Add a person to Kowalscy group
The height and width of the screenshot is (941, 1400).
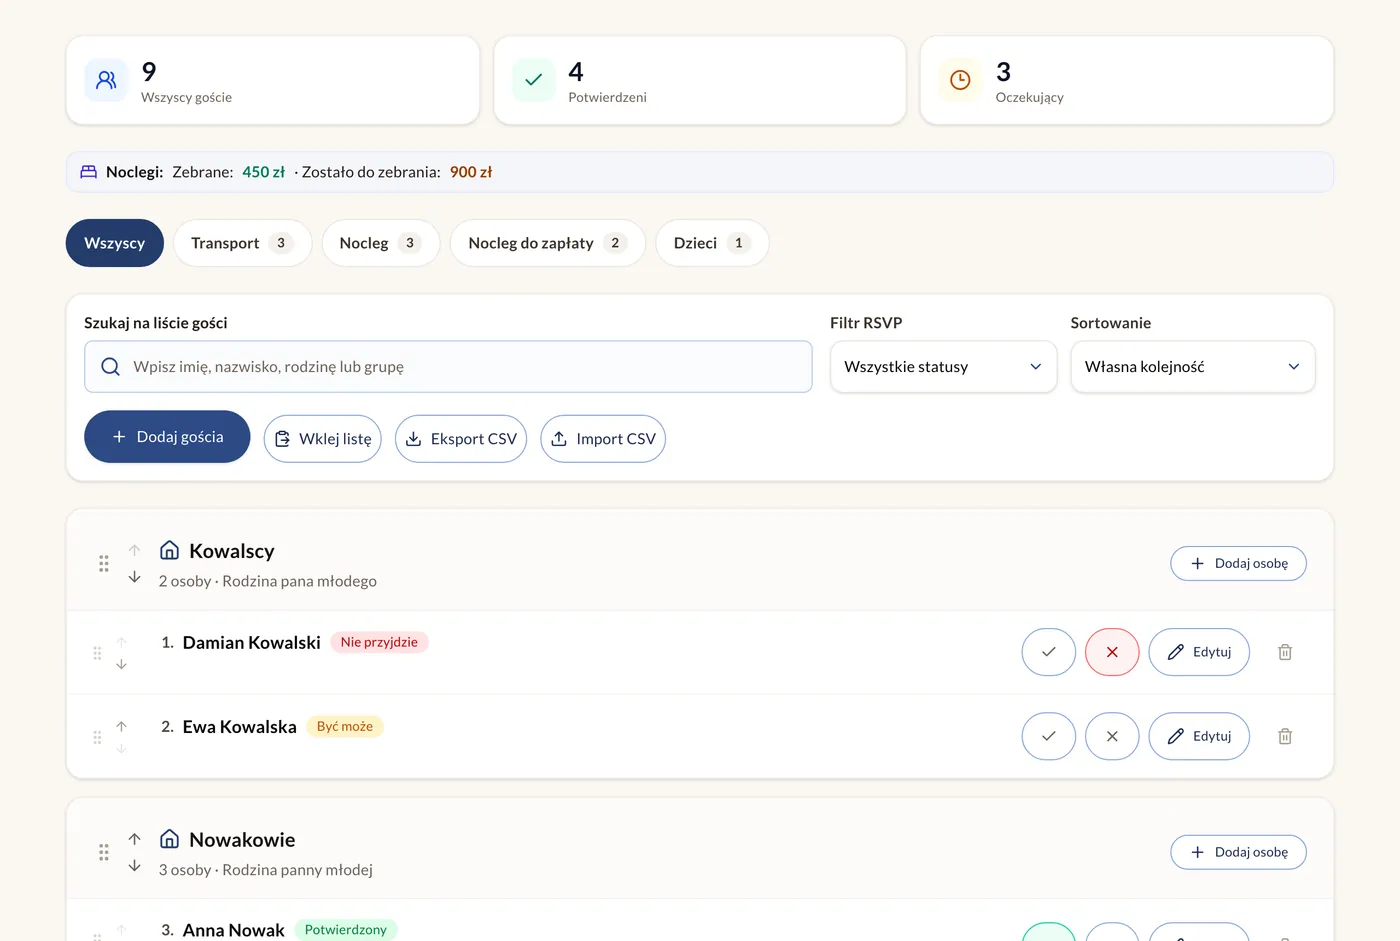[1238, 563]
